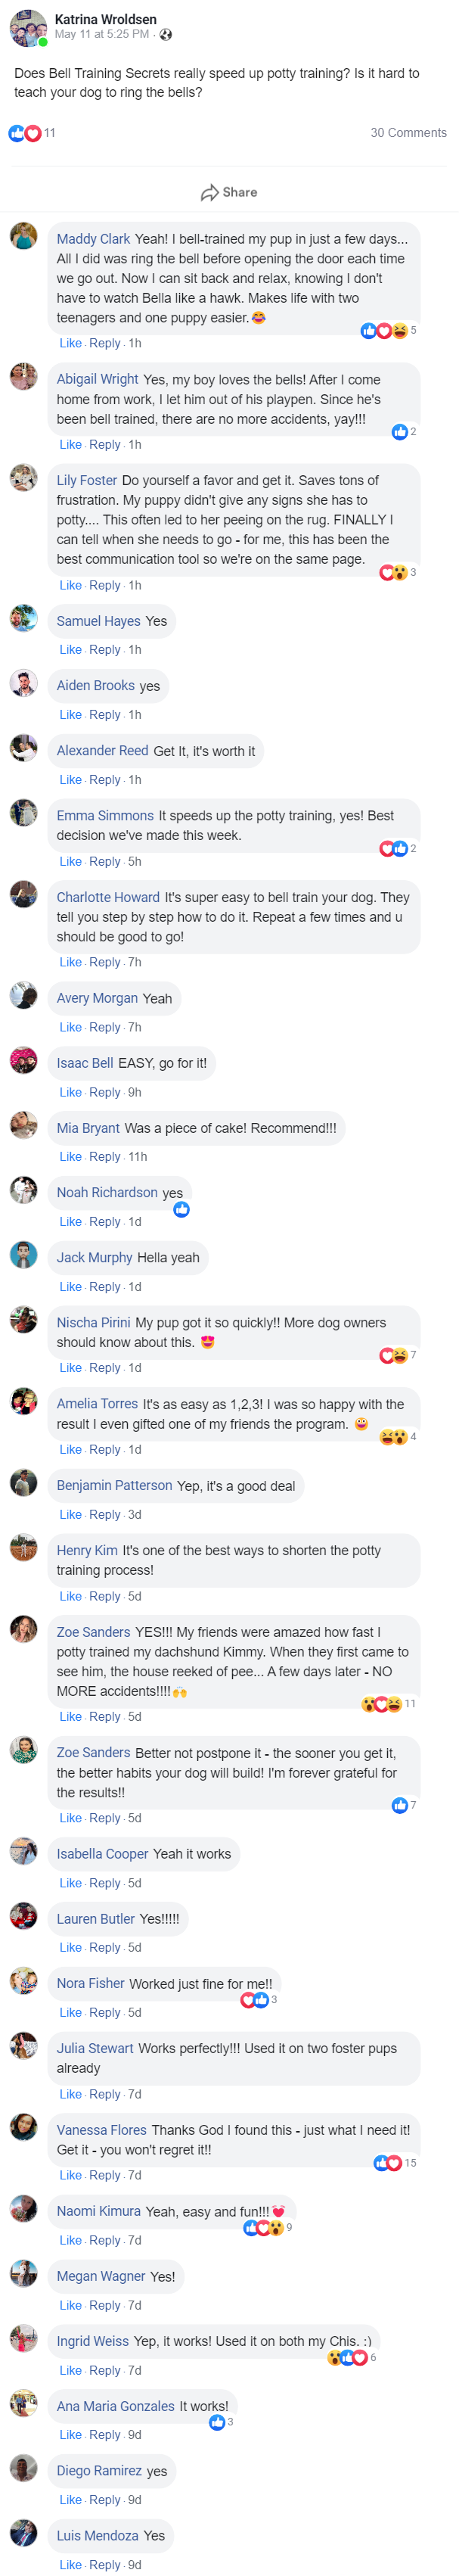Reply to Emma Simmons's comment
Image resolution: width=459 pixels, height=2576 pixels.
pos(104,861)
